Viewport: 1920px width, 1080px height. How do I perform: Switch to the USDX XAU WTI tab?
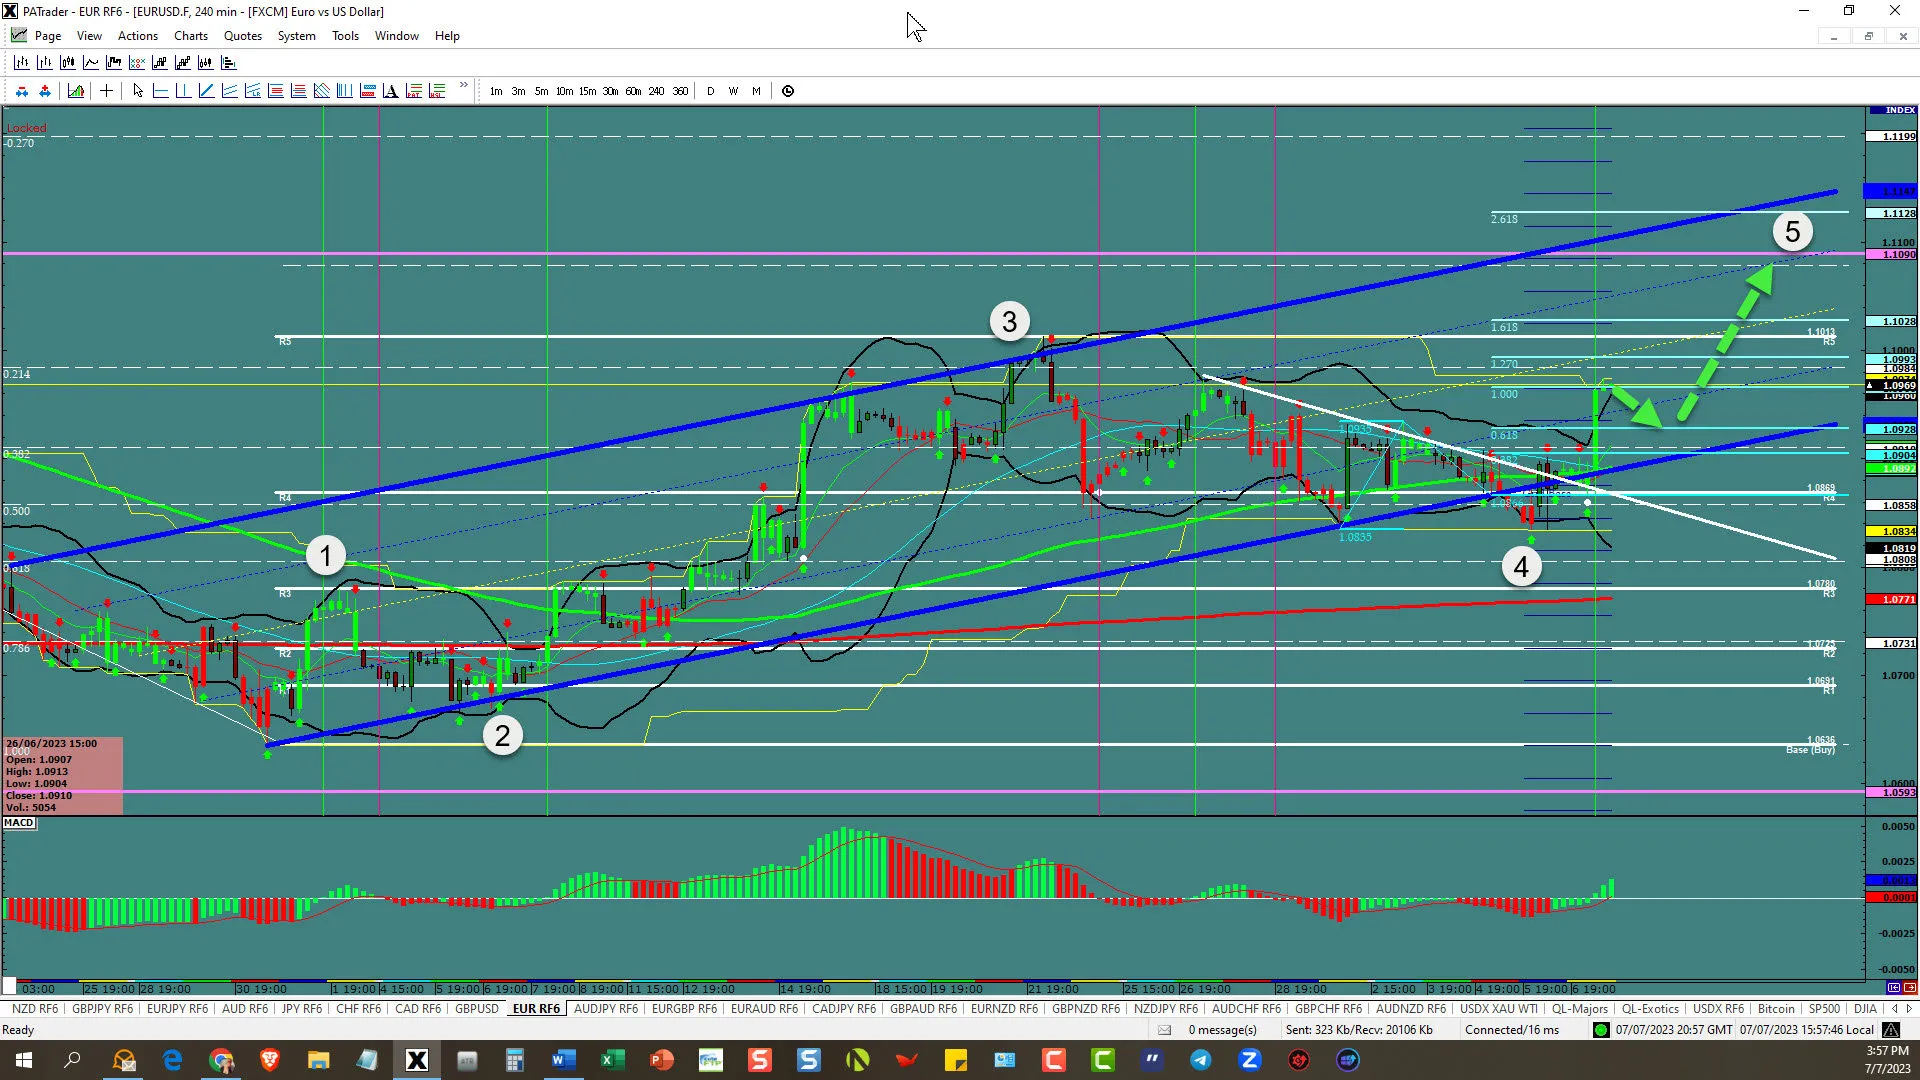[x=1499, y=1009]
